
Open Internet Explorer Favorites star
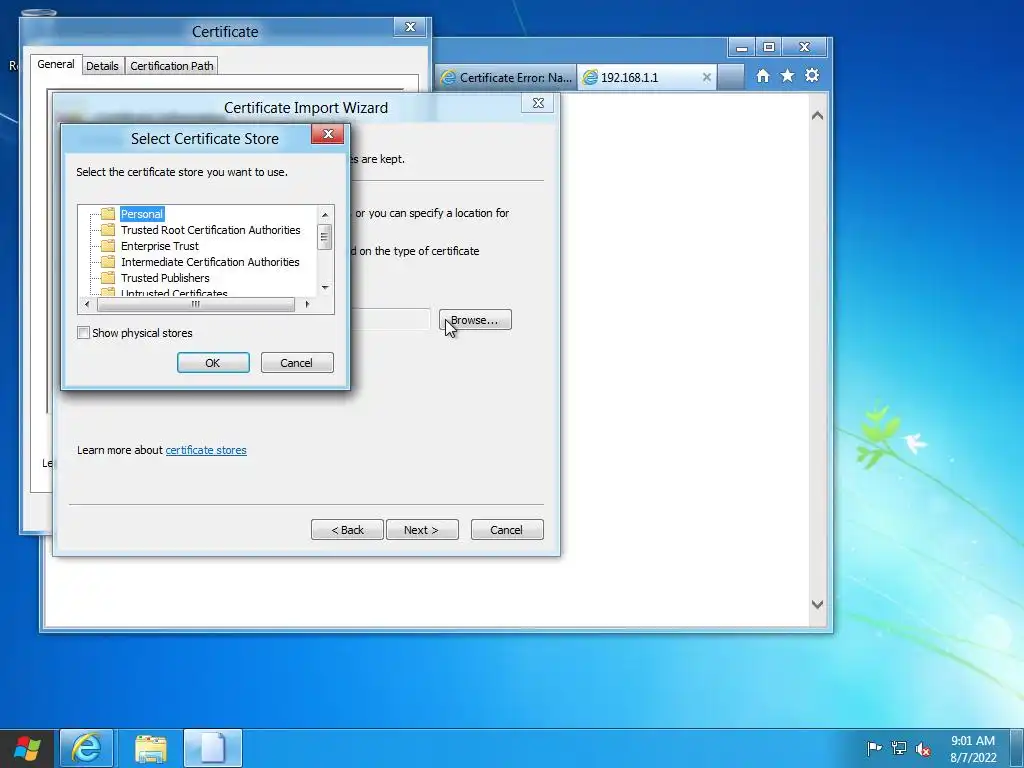pos(788,76)
